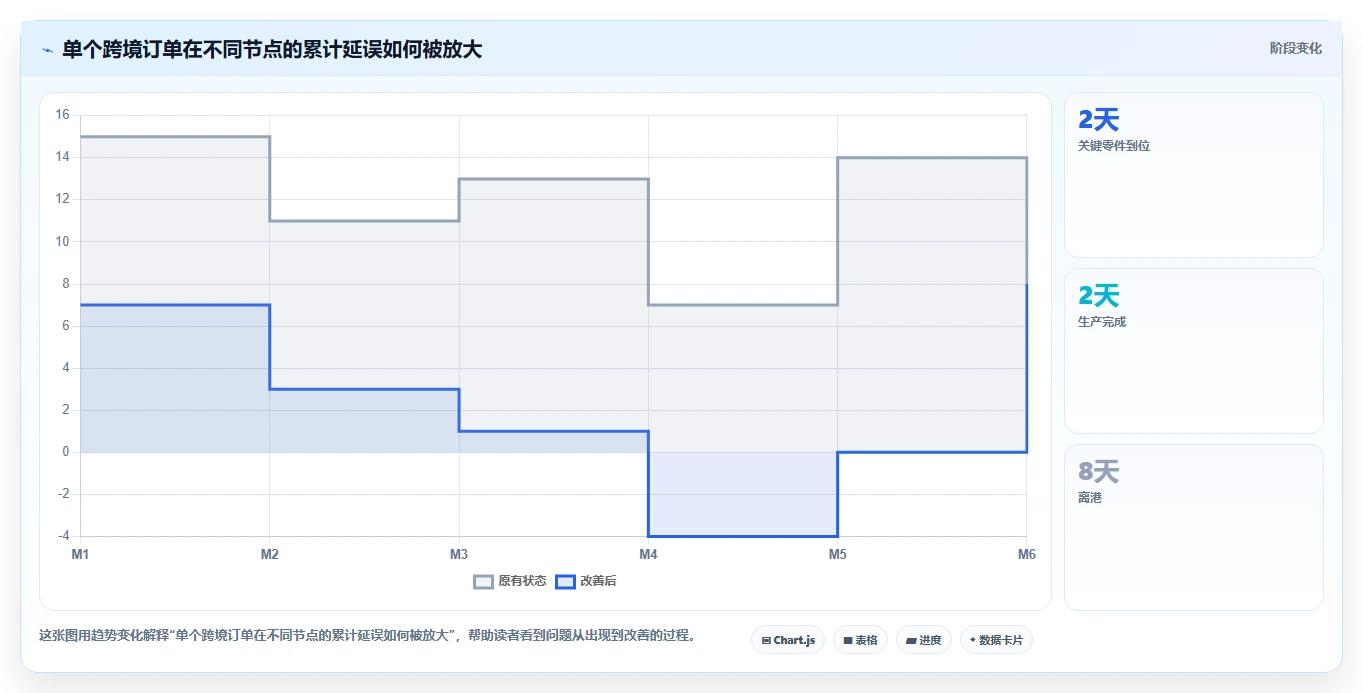Image resolution: width=1363 pixels, height=693 pixels.
Task: Click the 表格 tag
Action: tap(860, 640)
